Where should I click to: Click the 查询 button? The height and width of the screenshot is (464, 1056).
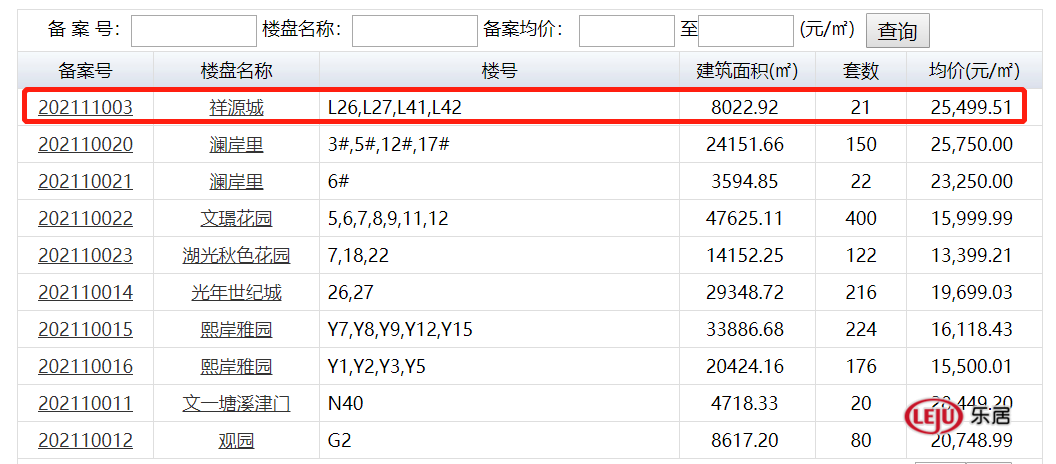tap(898, 31)
